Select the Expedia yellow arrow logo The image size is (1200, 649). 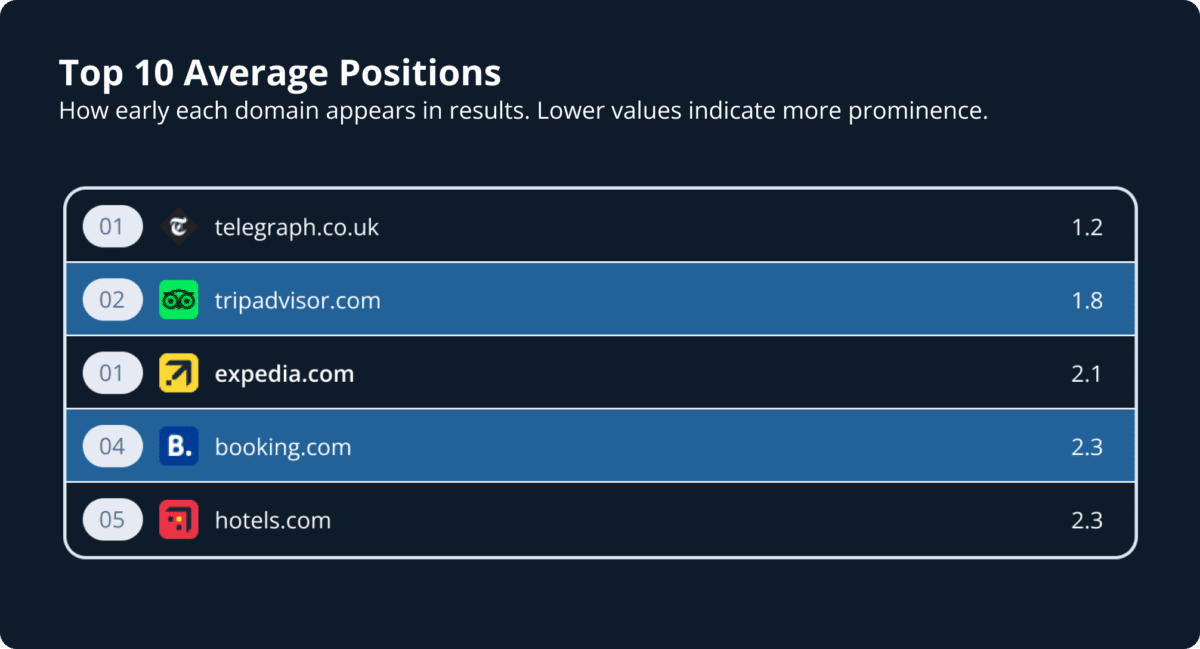179,373
